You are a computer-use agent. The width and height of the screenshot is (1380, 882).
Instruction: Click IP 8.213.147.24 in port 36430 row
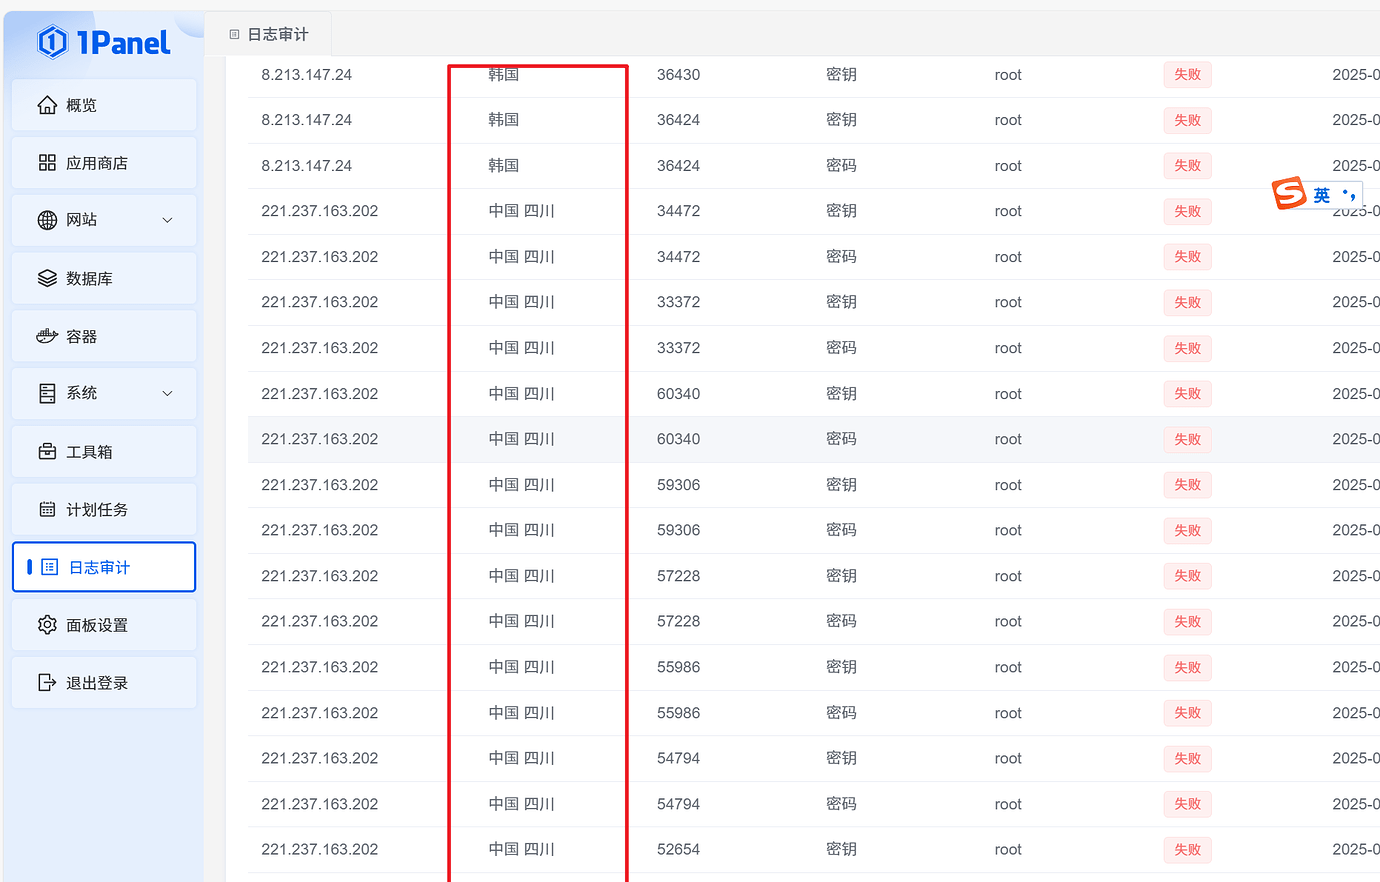(x=306, y=75)
